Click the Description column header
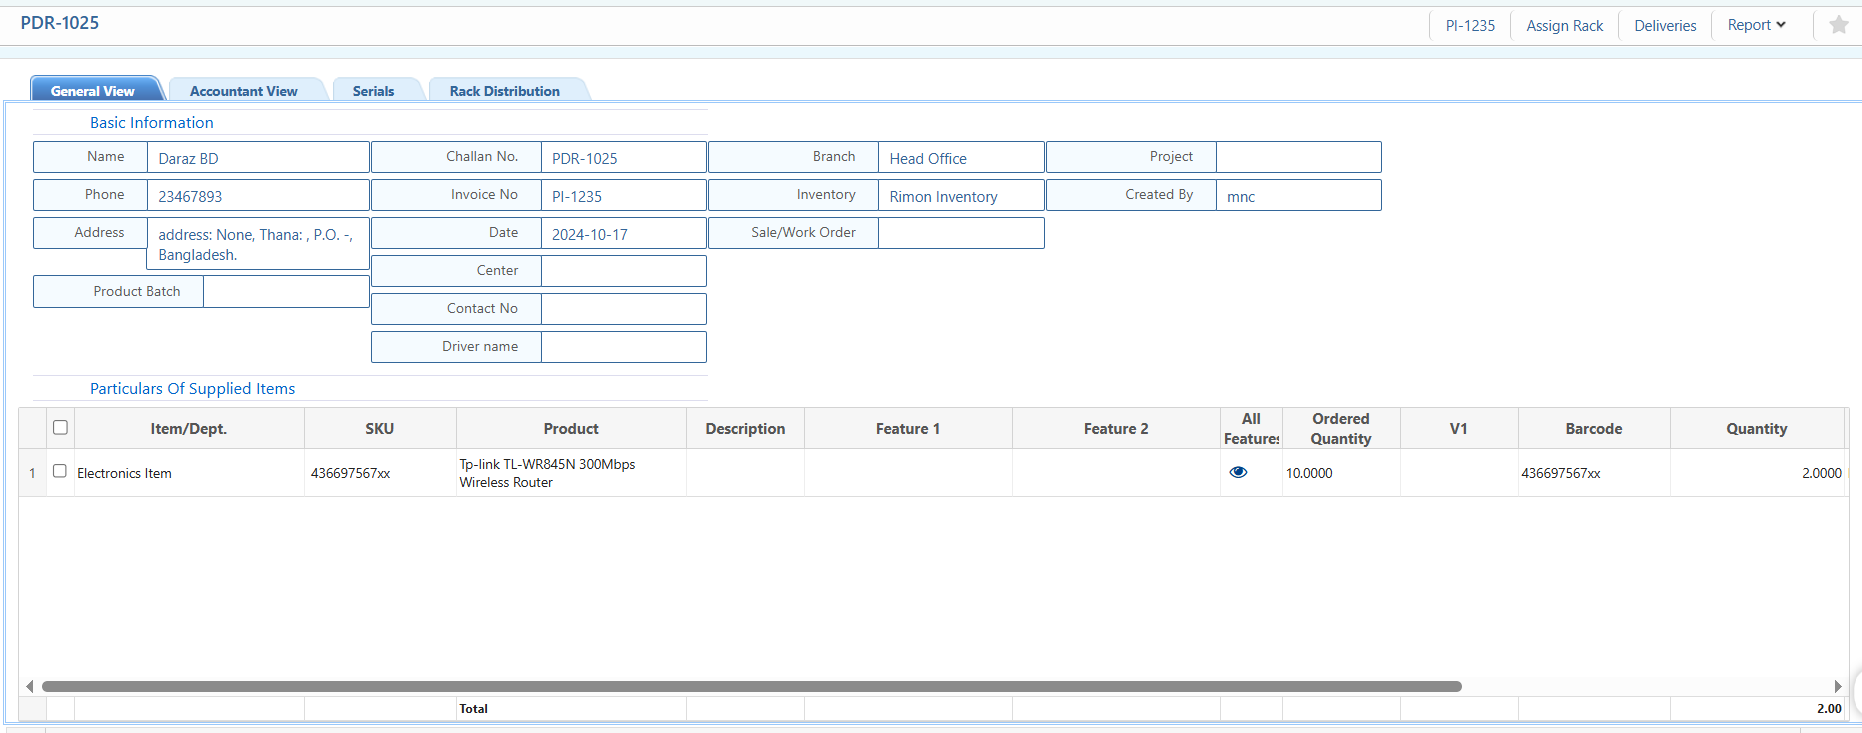Image resolution: width=1862 pixels, height=733 pixels. pos(745,428)
